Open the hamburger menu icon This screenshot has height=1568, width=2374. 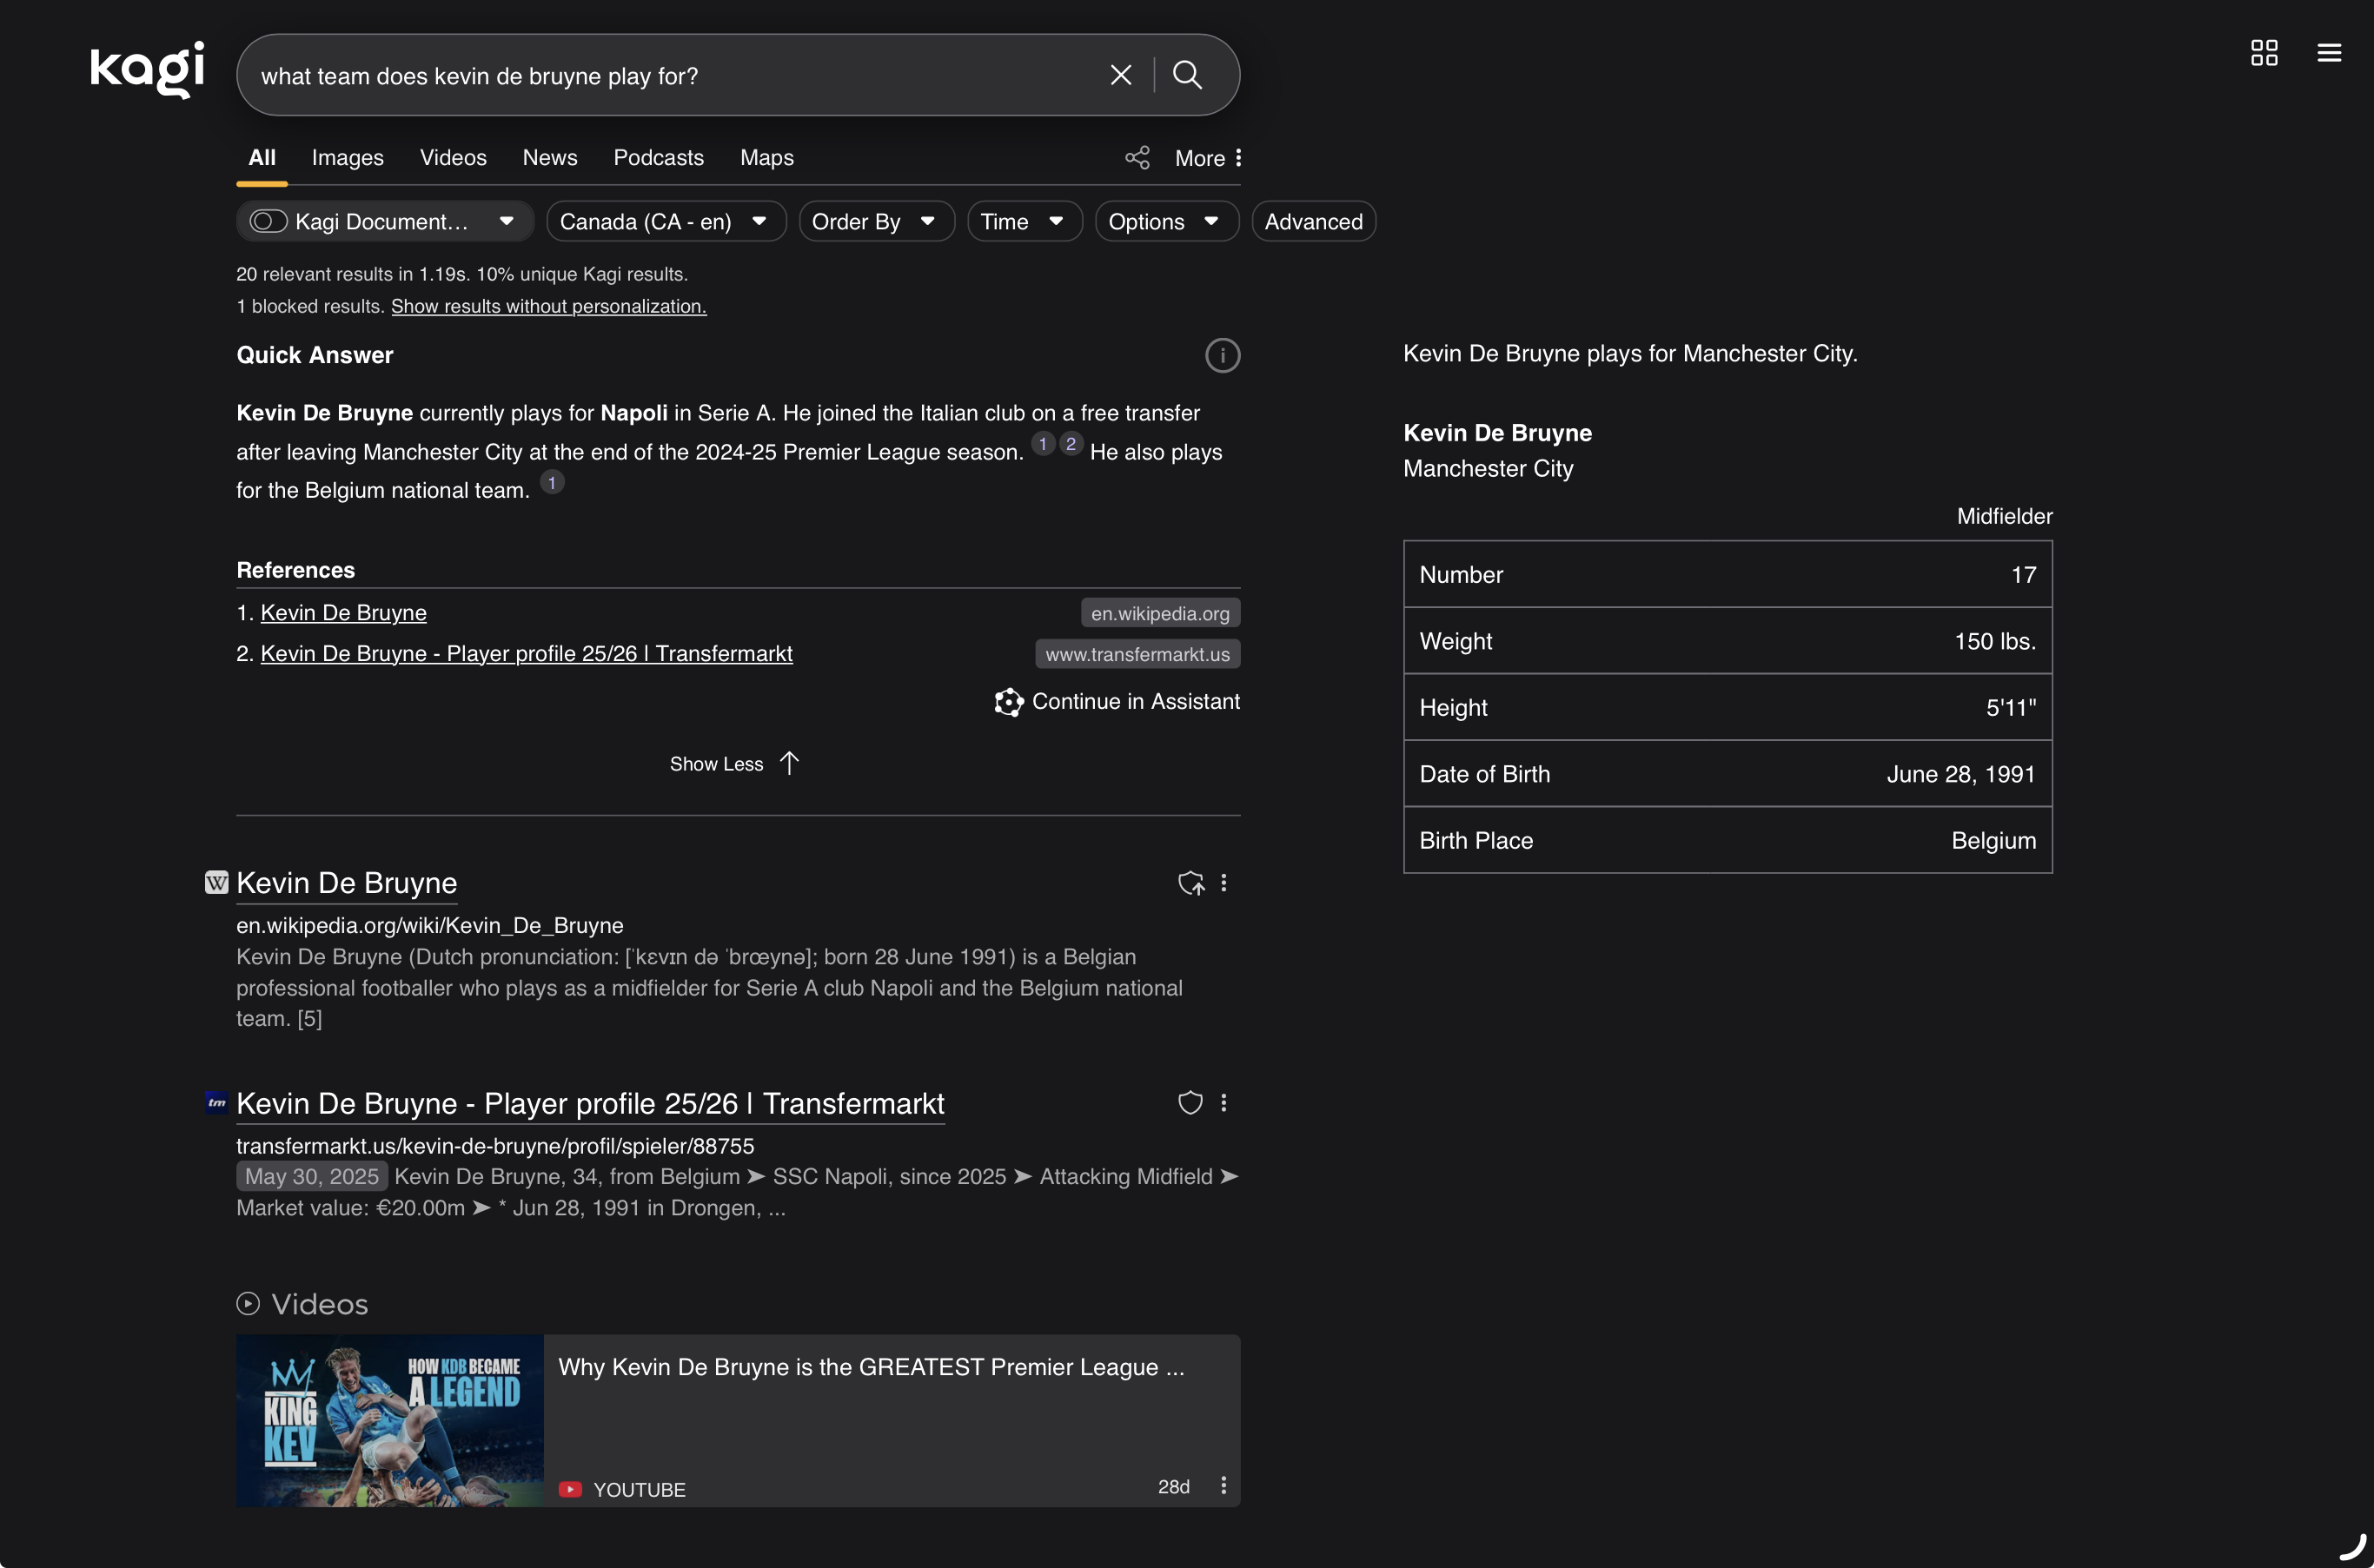[2329, 53]
